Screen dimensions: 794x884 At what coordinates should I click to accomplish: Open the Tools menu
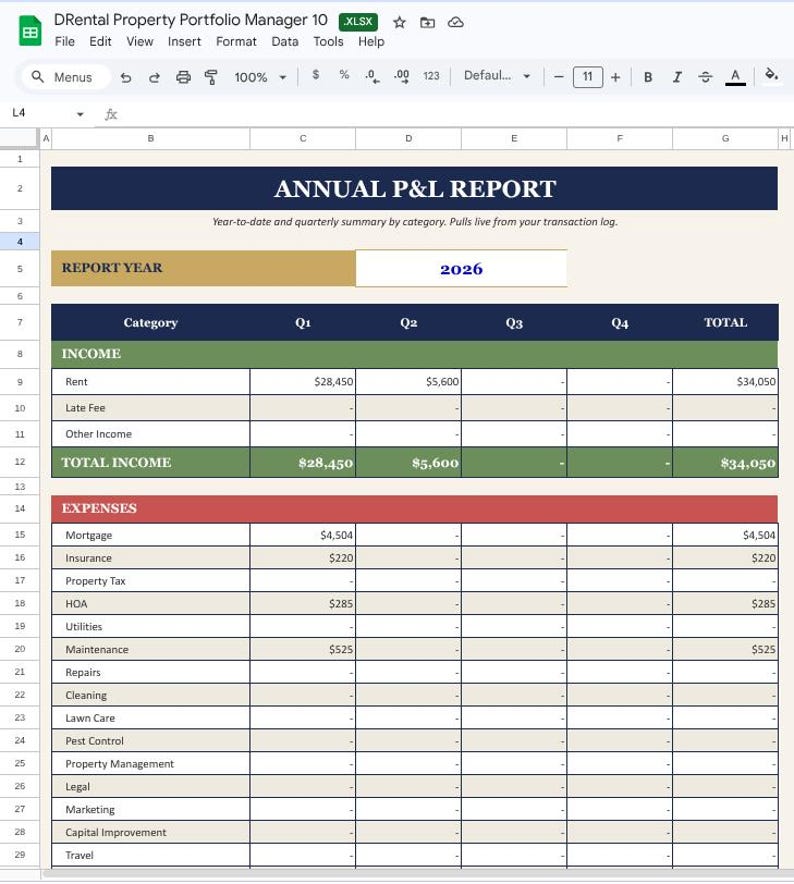328,42
